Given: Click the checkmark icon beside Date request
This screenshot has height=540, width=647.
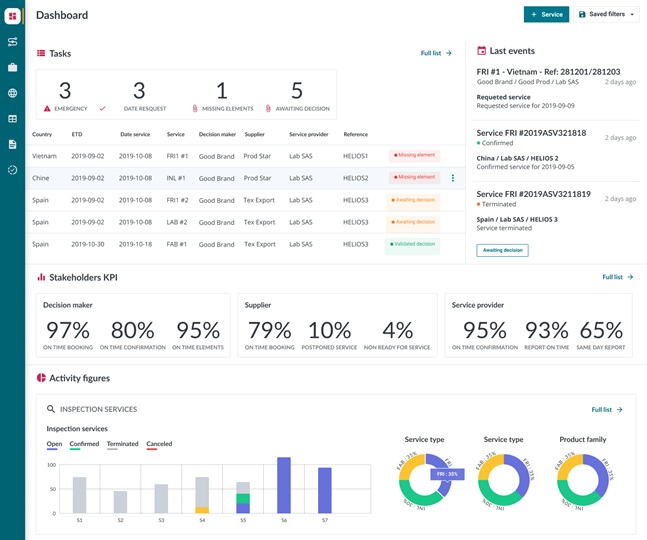Looking at the screenshot, I should (x=102, y=108).
